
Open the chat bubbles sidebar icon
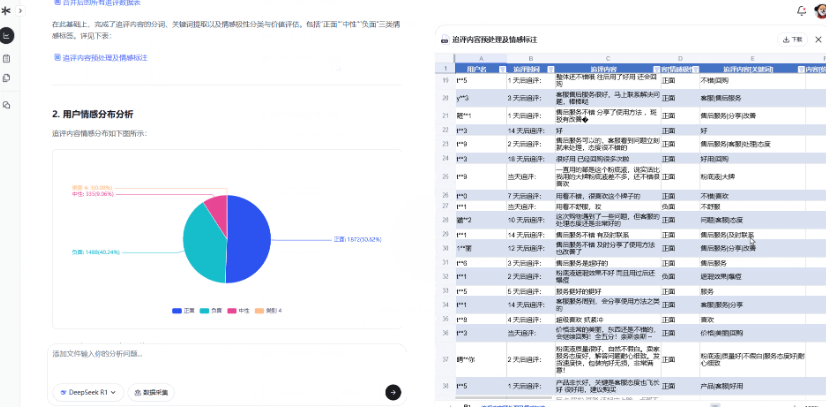point(7,105)
